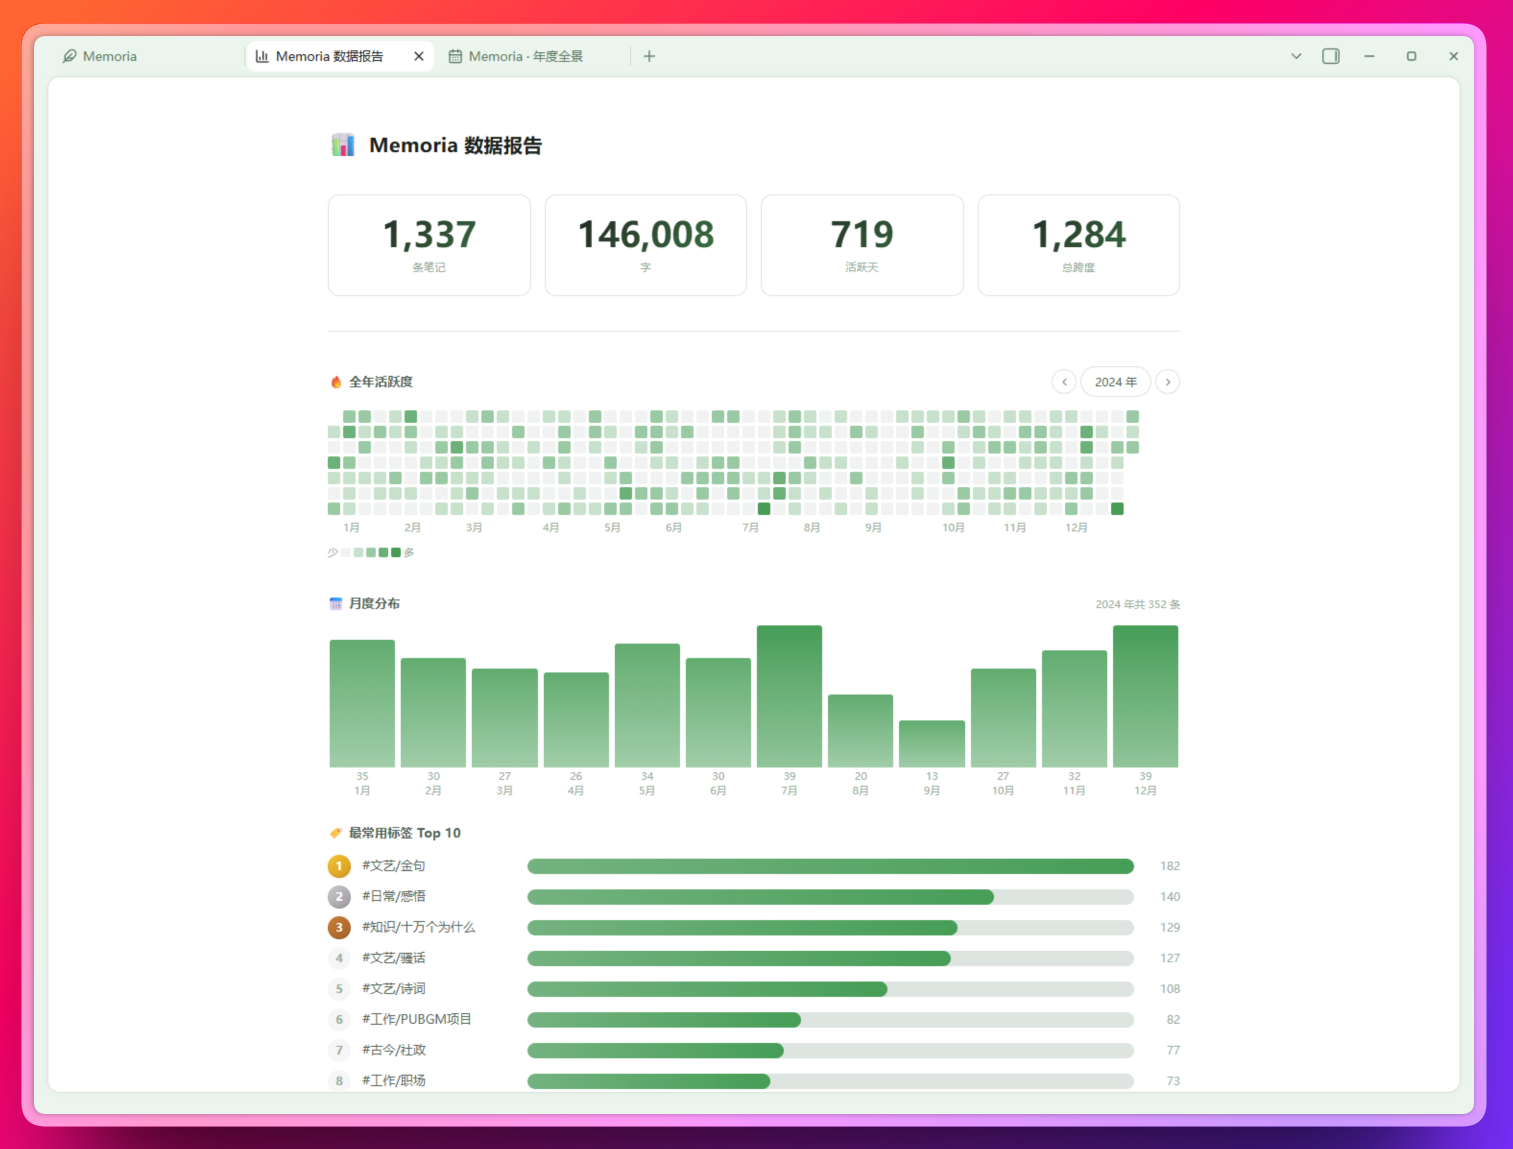
Task: Click the 月度分布 section heading
Action: pyautogui.click(x=374, y=603)
